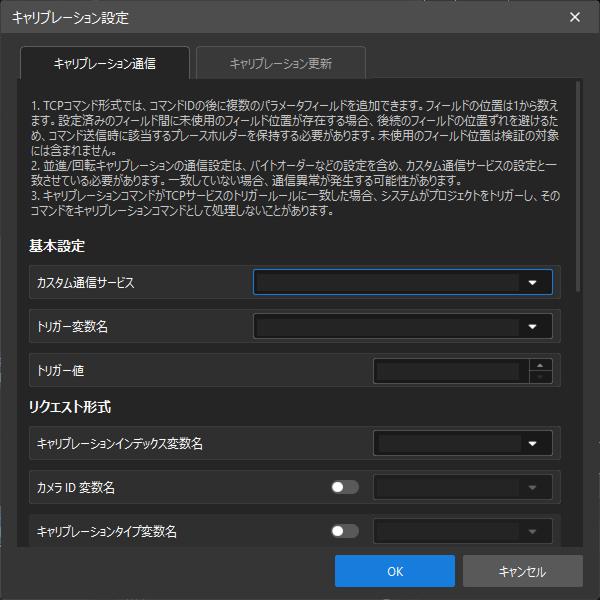Click the vertical scrollbar of the settings panel

tap(578, 187)
